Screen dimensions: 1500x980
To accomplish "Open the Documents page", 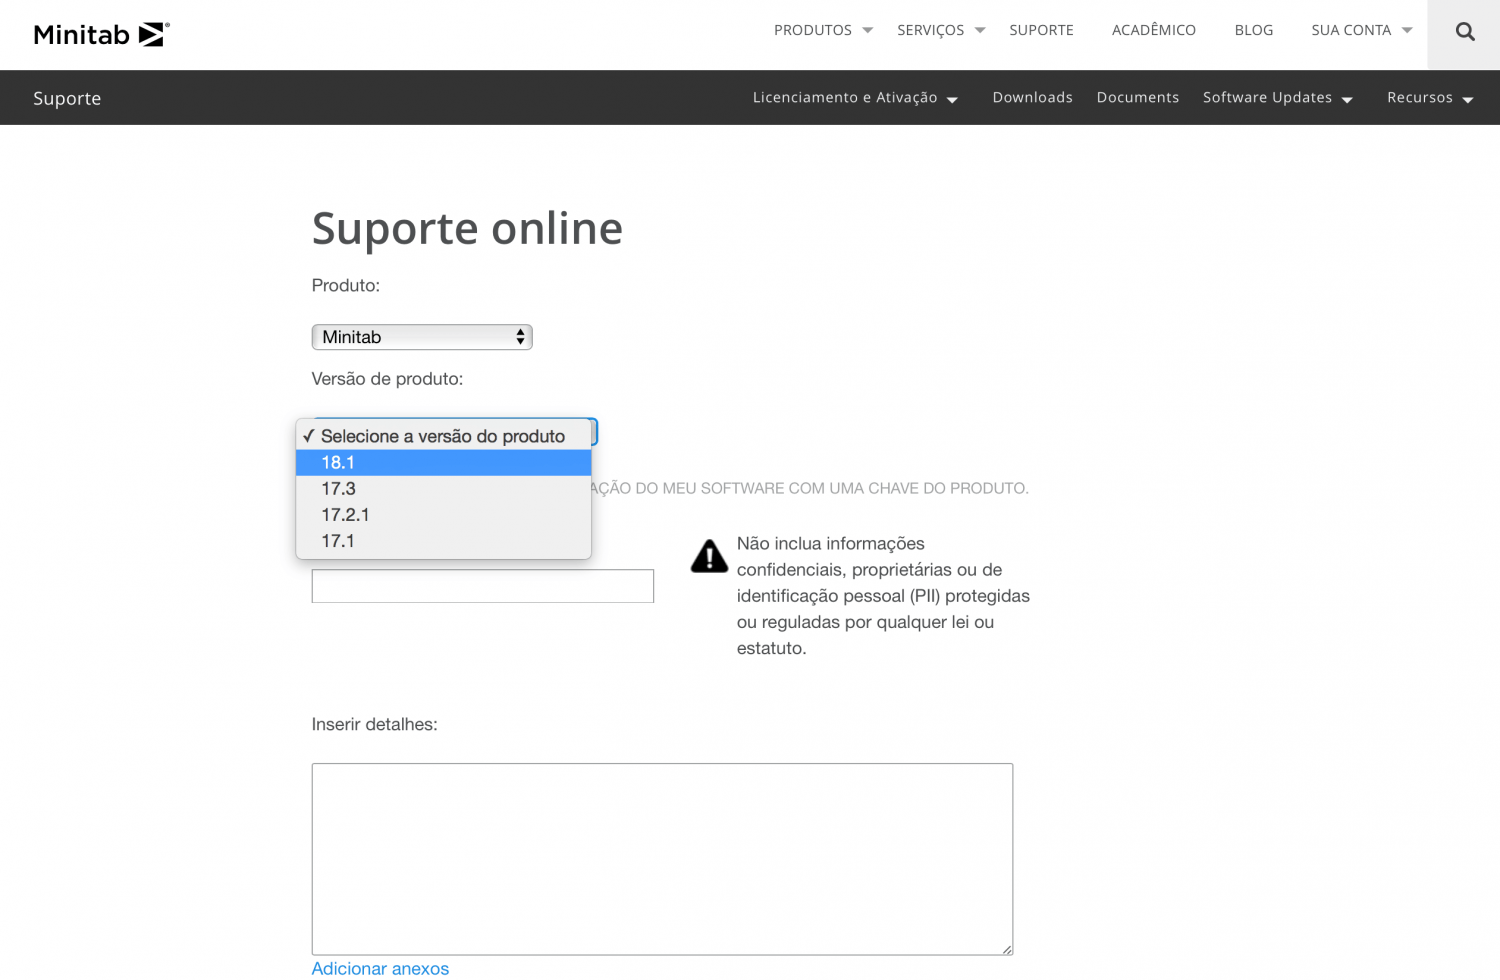I will 1137,97.
